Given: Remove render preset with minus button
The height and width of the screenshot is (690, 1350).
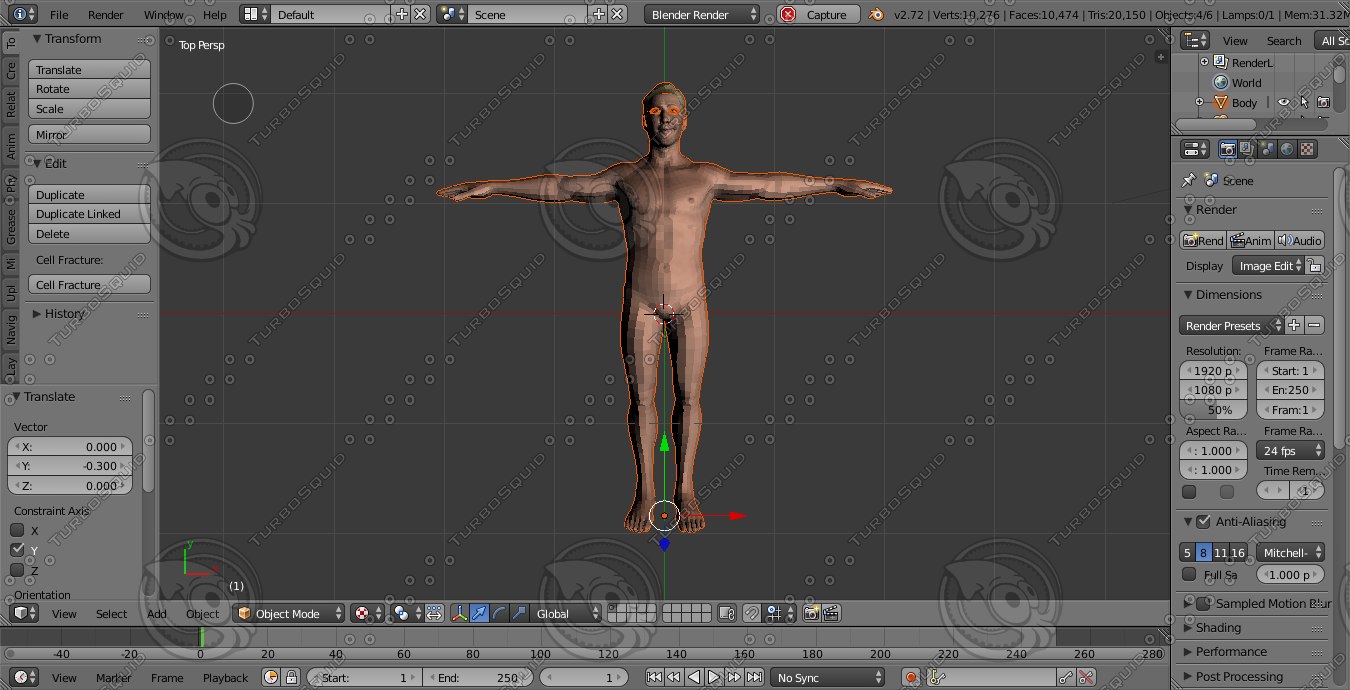Looking at the screenshot, I should [x=1314, y=325].
